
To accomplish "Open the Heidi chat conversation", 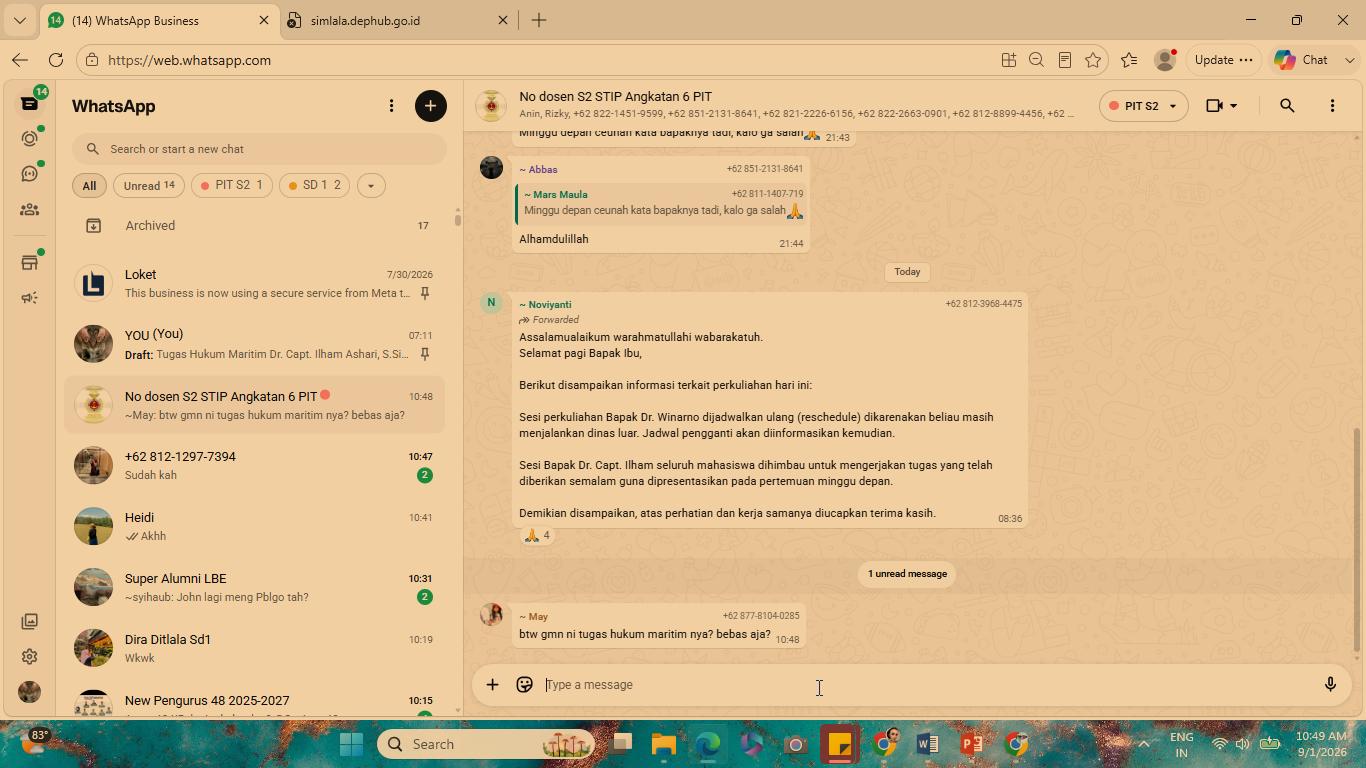I will [x=254, y=526].
